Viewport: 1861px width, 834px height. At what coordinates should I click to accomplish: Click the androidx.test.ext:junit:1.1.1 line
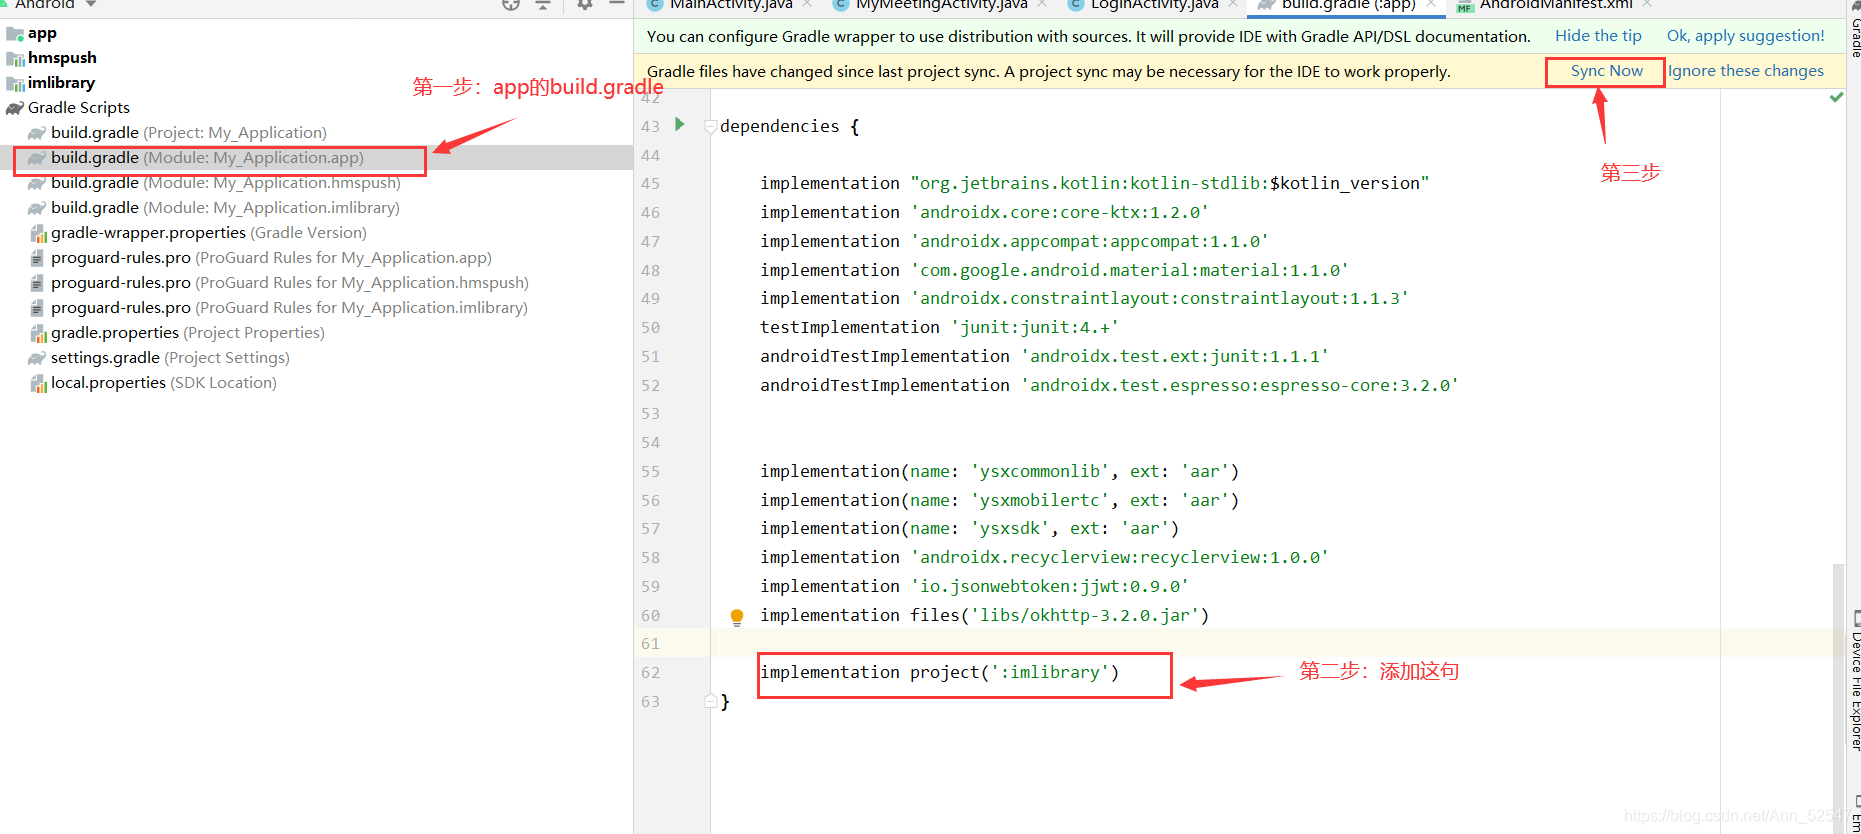click(x=1044, y=356)
